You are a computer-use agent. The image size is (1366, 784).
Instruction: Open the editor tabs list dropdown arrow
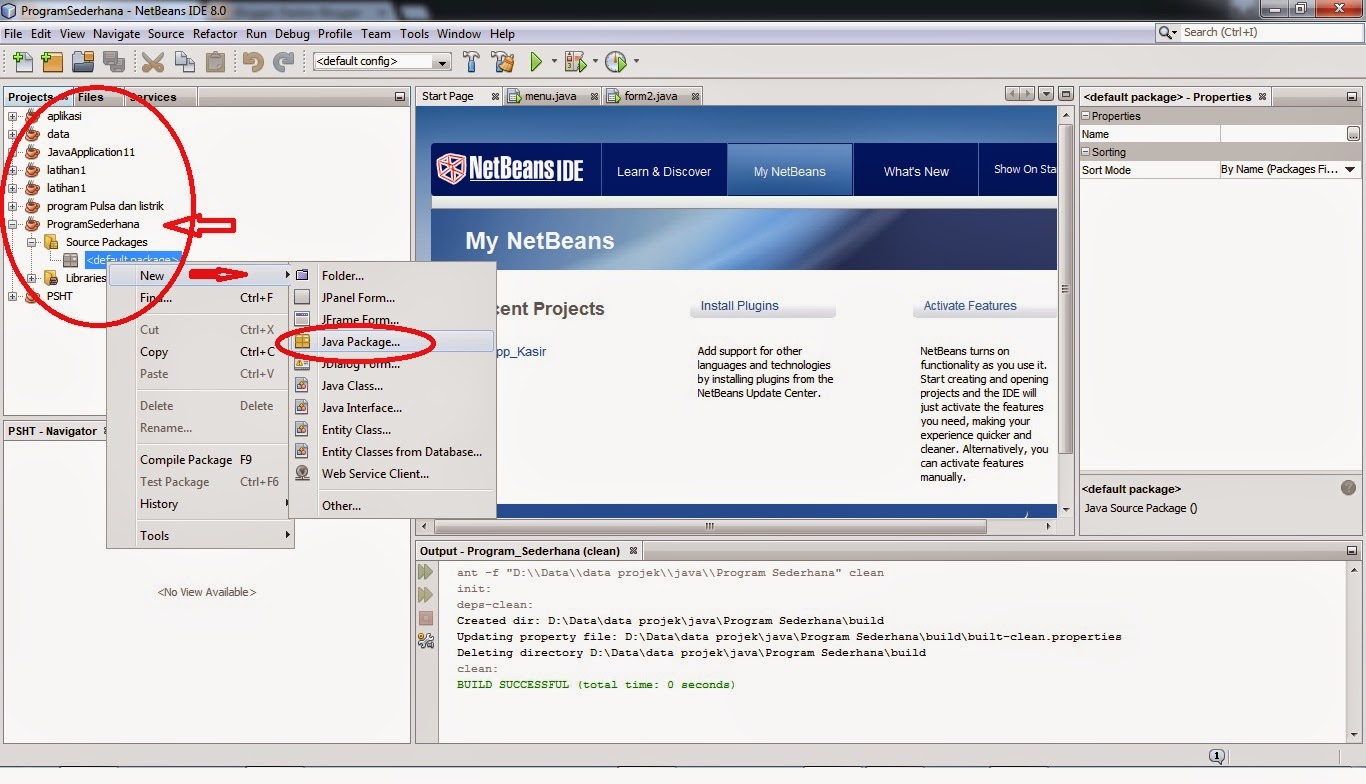(x=1046, y=94)
